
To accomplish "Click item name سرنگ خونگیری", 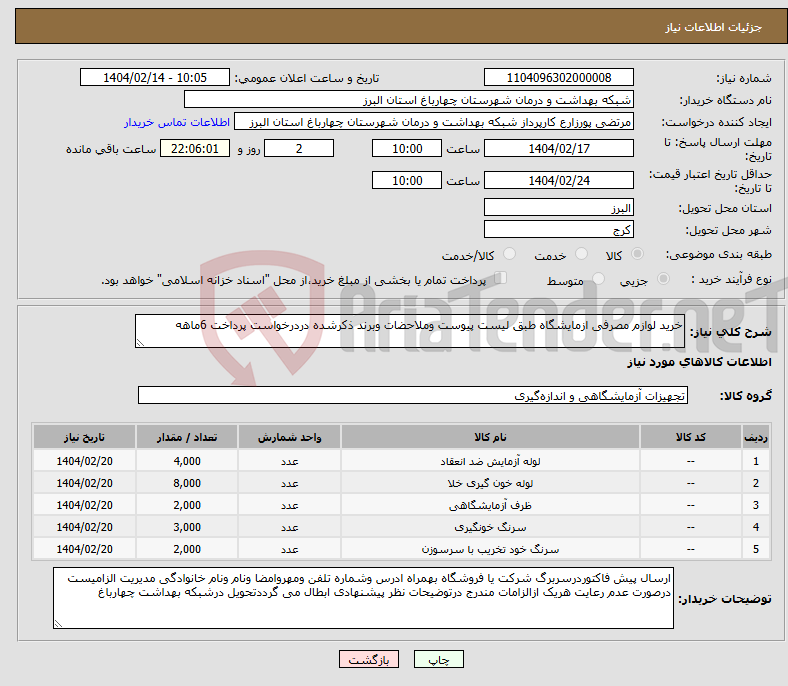I will pos(490,527).
